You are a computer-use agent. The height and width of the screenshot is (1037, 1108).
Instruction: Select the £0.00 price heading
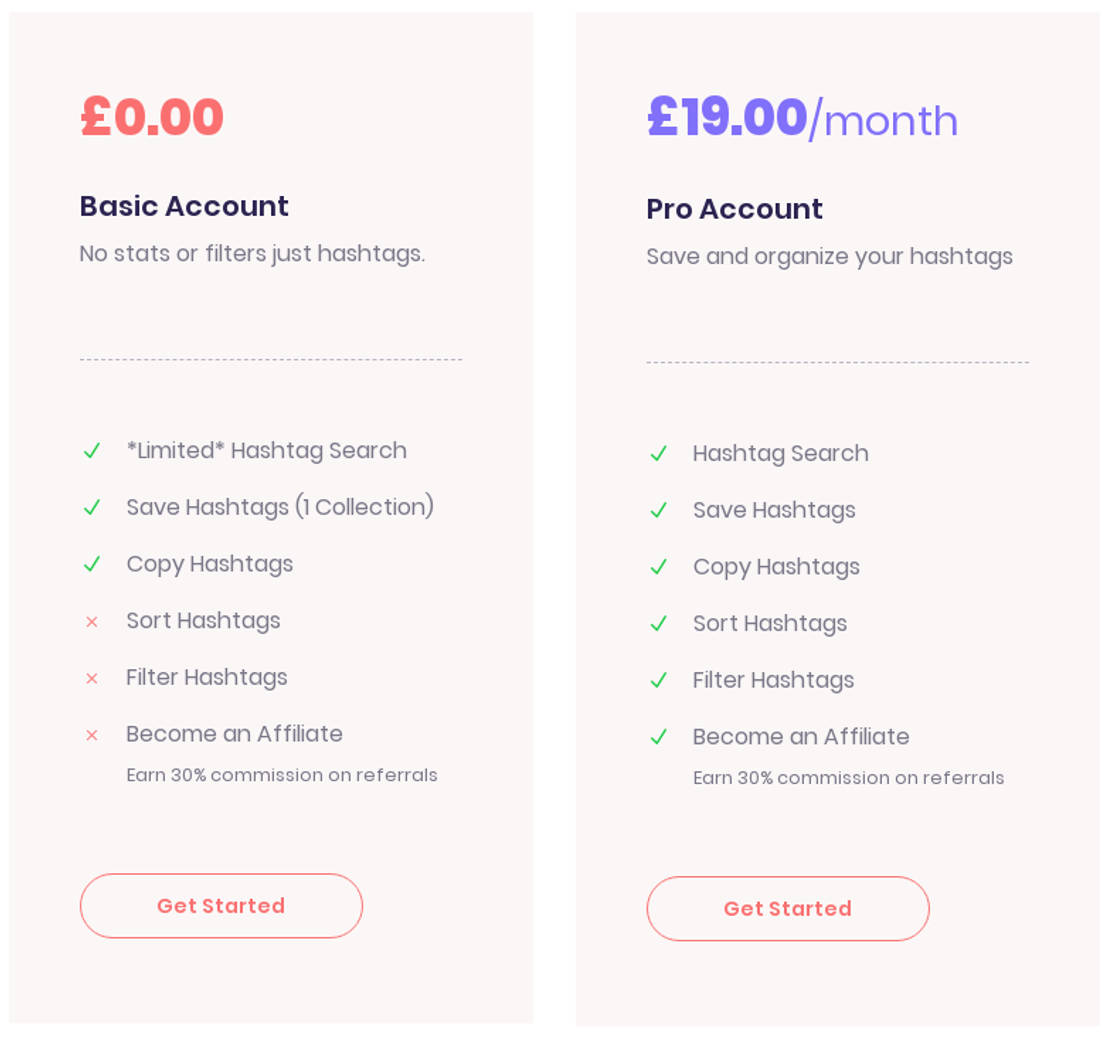click(152, 117)
